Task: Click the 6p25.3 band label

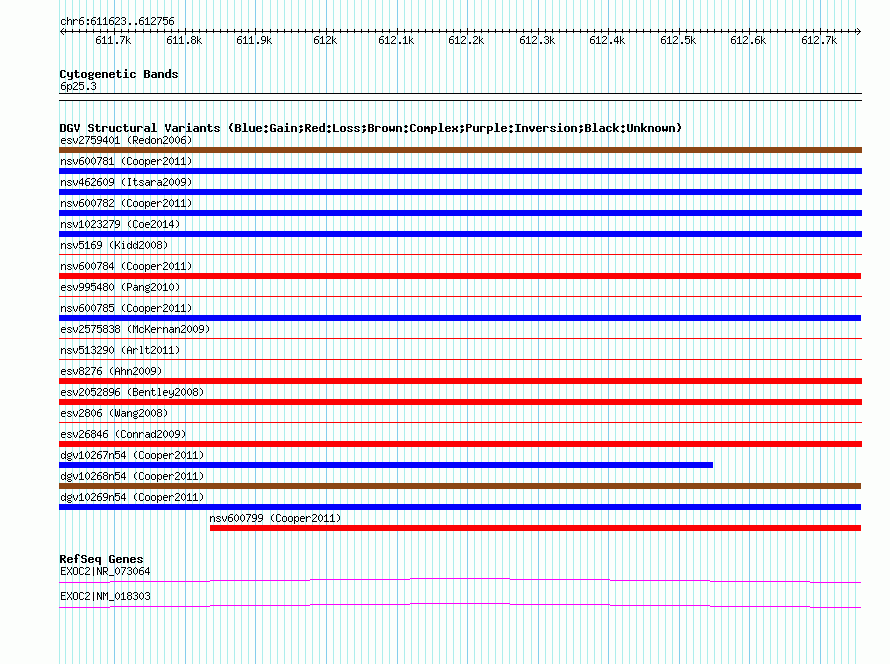Action: pos(78,86)
